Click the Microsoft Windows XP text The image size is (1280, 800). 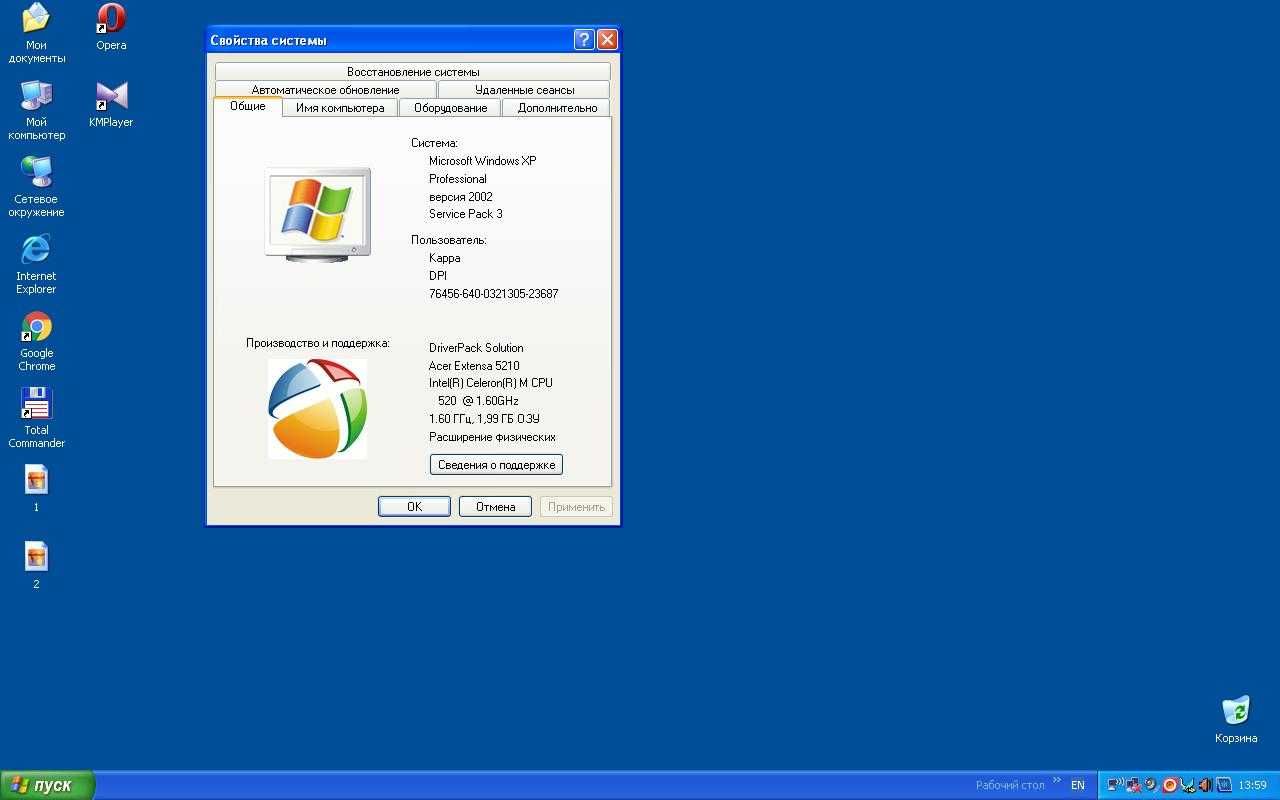point(482,161)
